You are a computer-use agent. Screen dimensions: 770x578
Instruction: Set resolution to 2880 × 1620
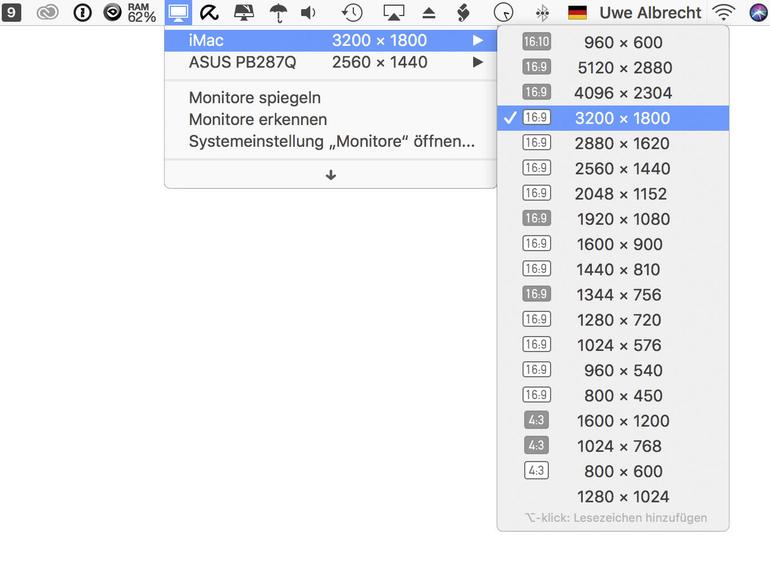pyautogui.click(x=613, y=143)
